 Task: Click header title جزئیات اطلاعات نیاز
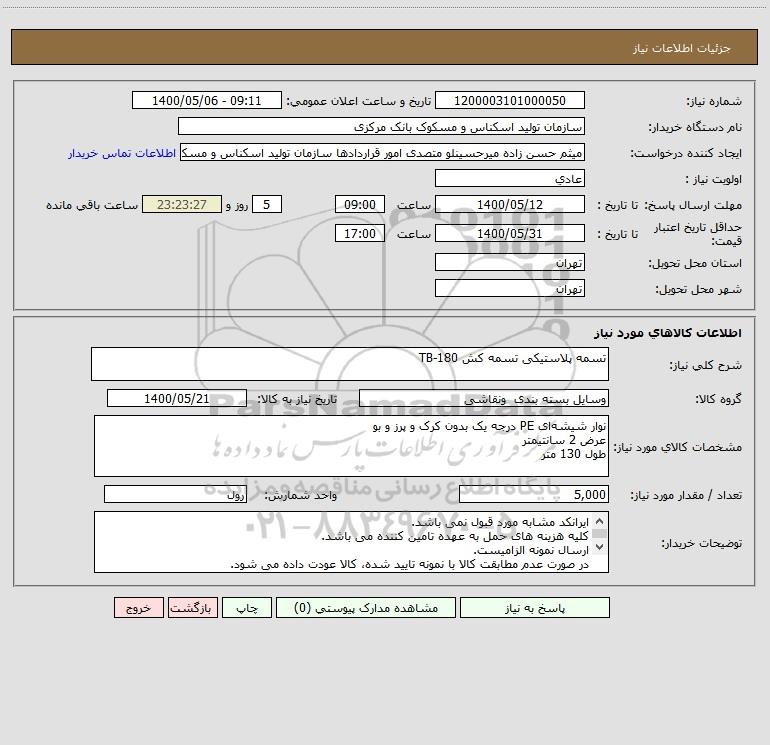[x=682, y=48]
